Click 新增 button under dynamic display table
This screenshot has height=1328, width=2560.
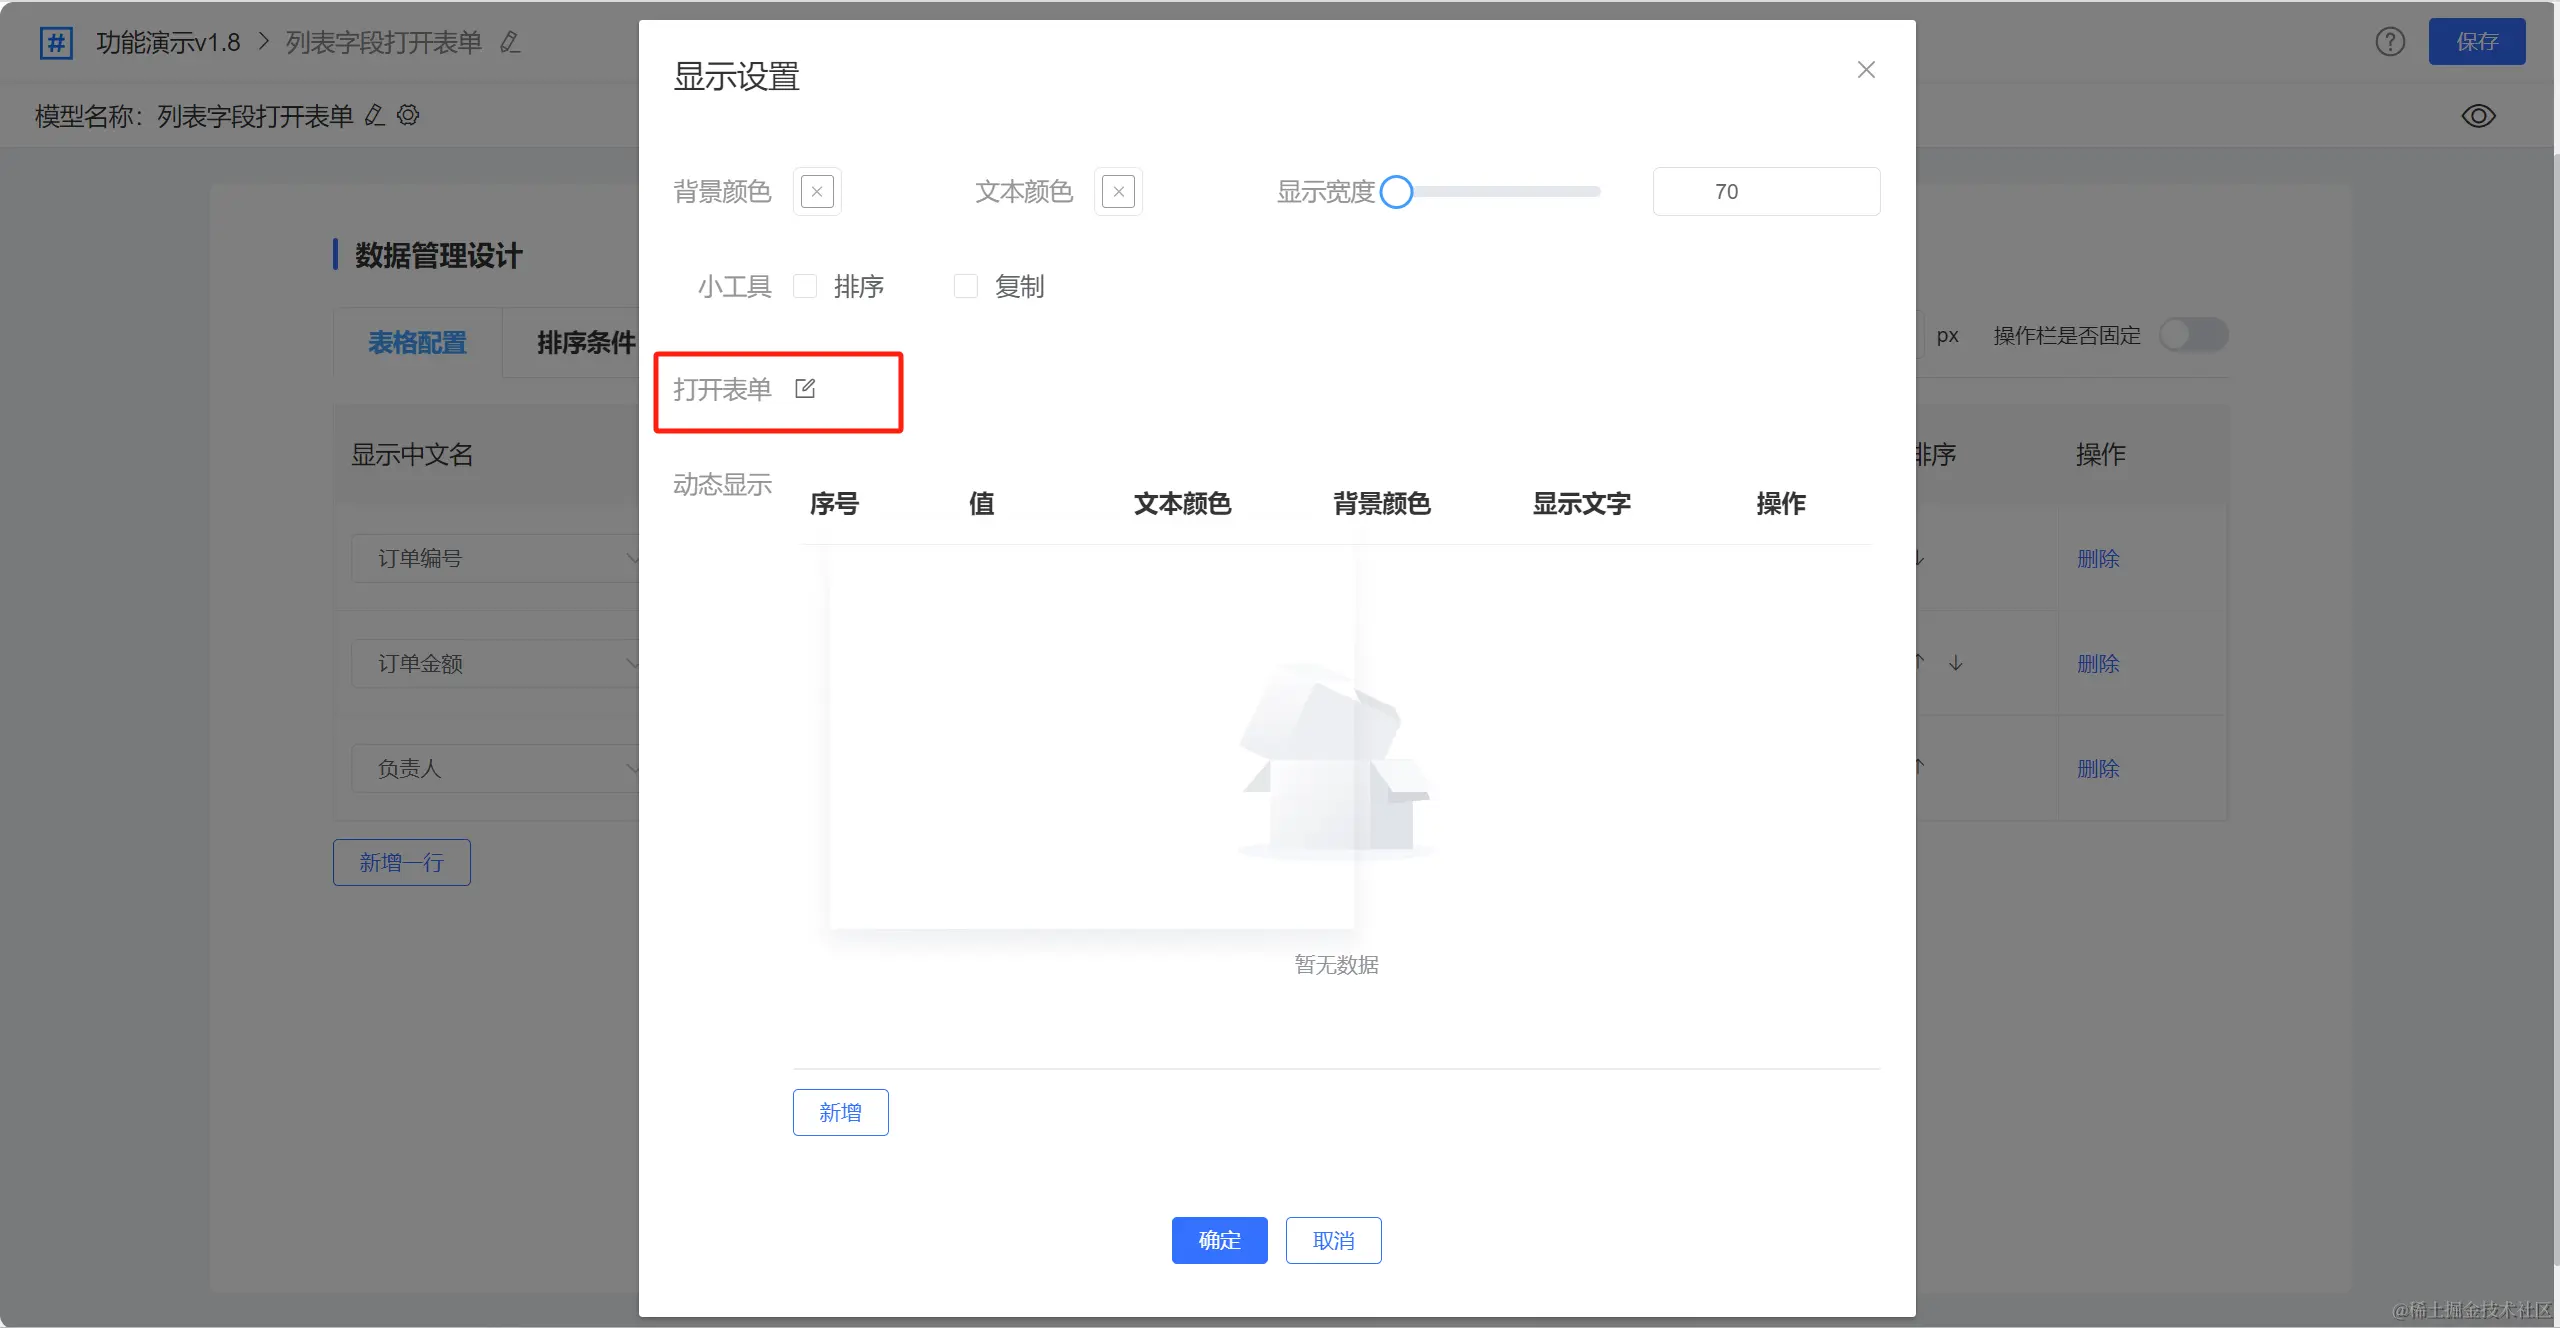click(840, 1112)
